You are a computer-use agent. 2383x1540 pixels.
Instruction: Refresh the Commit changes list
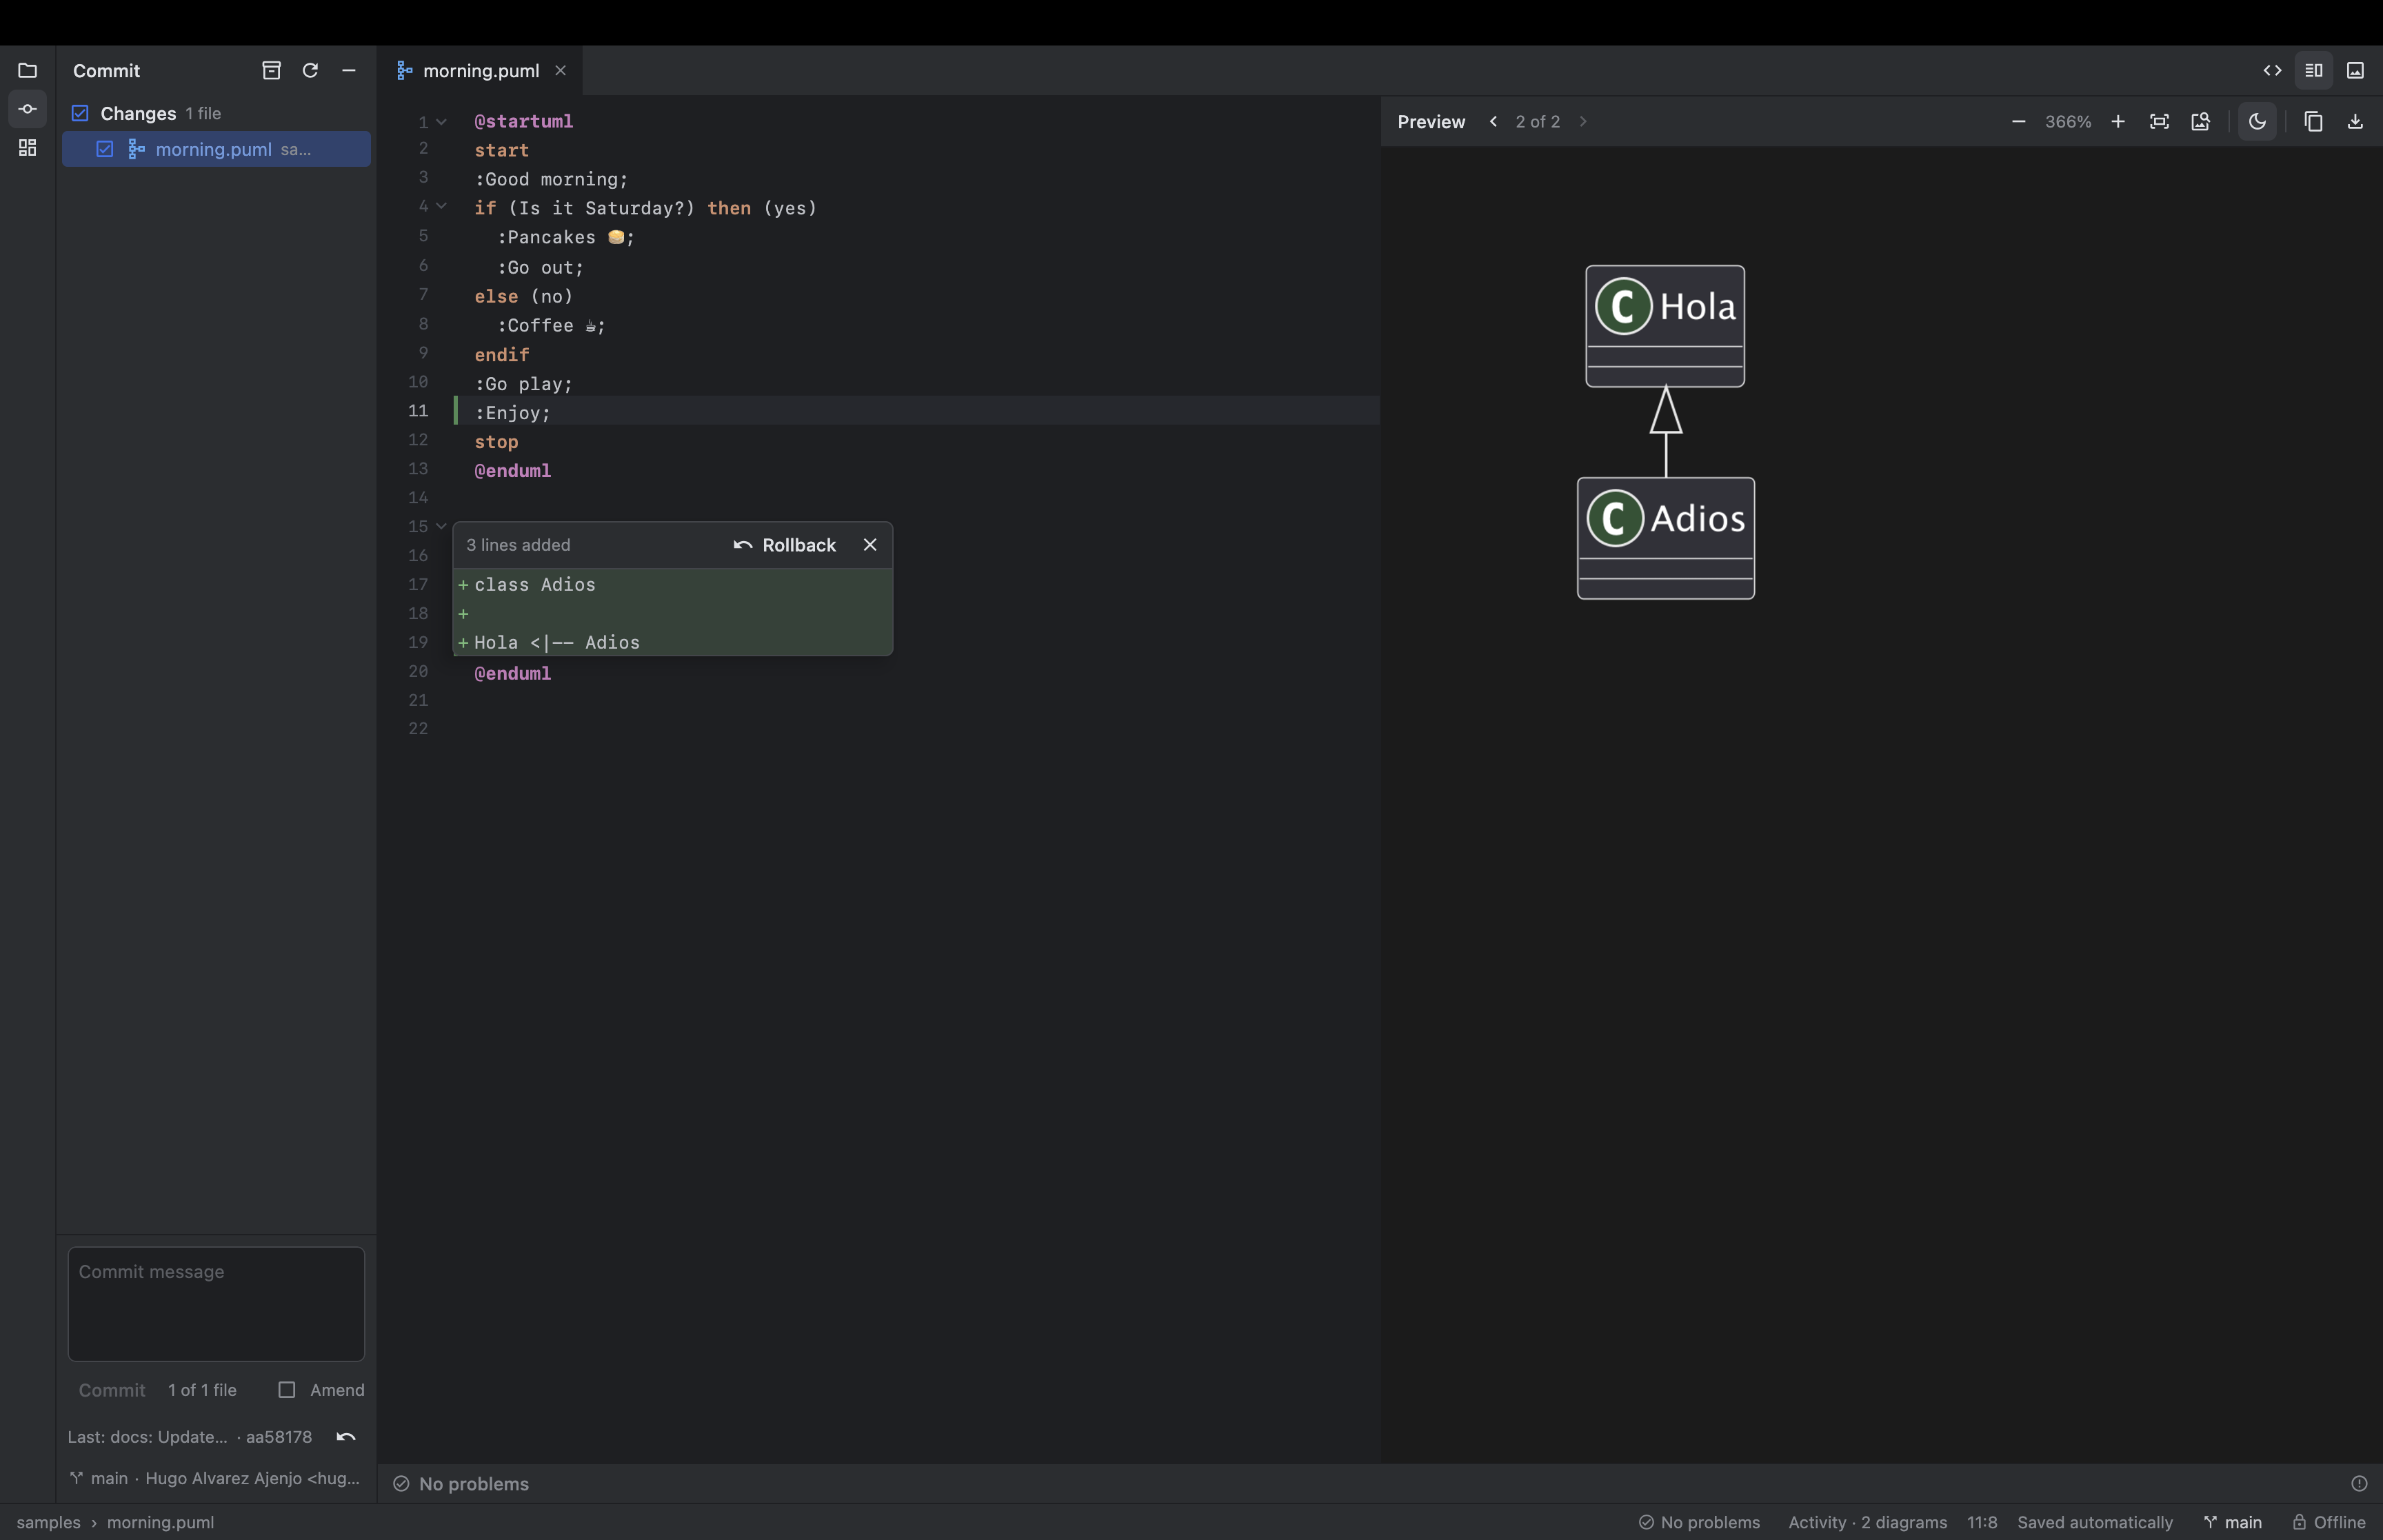point(310,70)
